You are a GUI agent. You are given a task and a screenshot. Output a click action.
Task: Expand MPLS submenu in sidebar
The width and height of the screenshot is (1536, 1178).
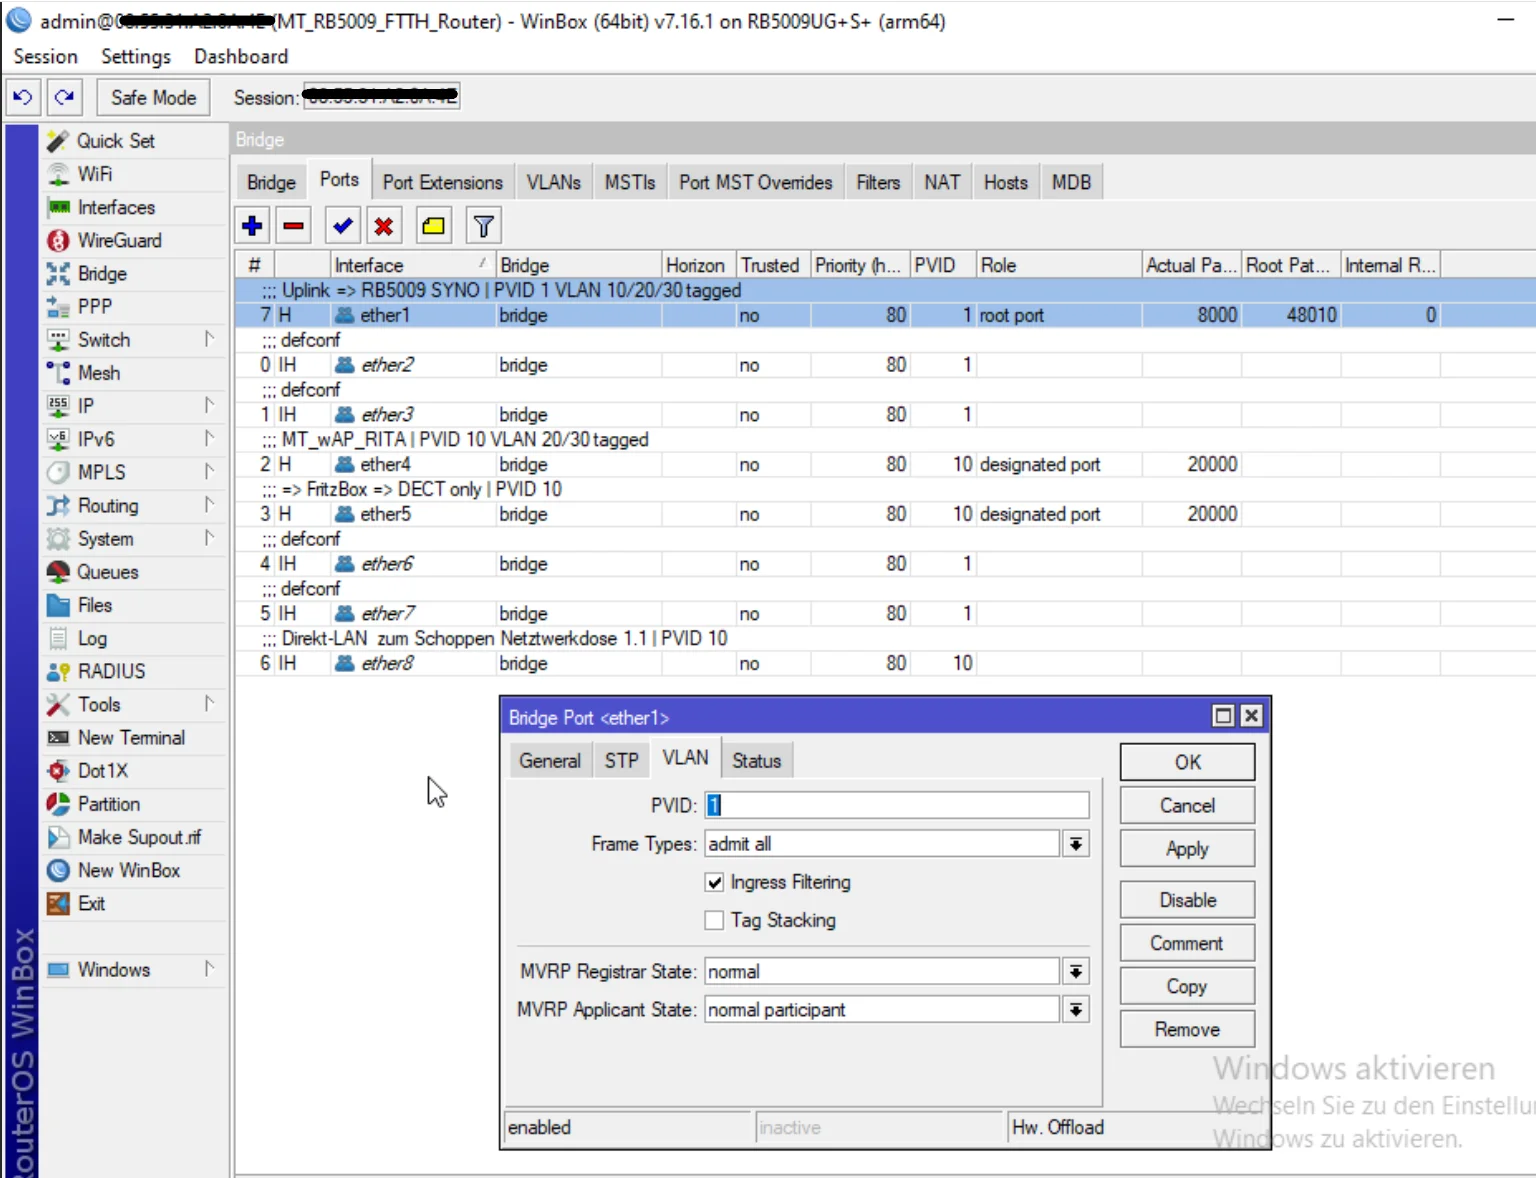pyautogui.click(x=209, y=471)
